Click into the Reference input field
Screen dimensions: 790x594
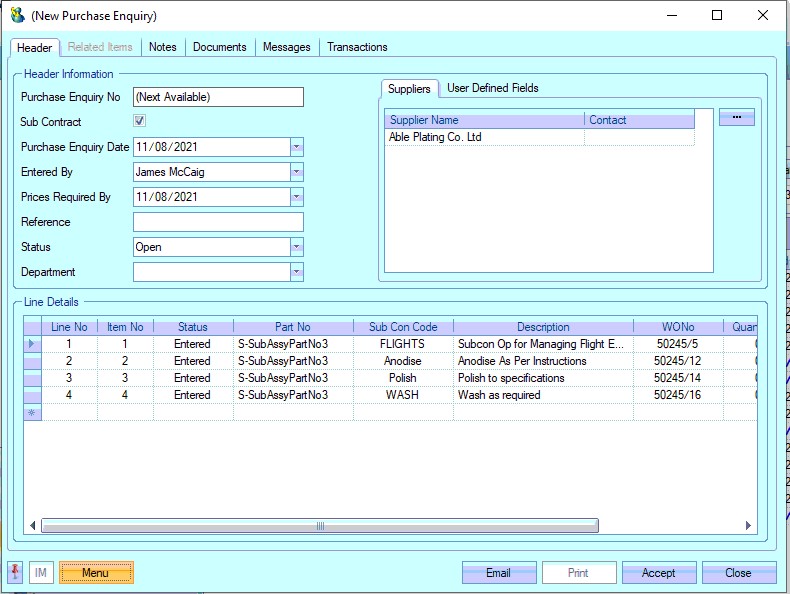[x=218, y=222]
